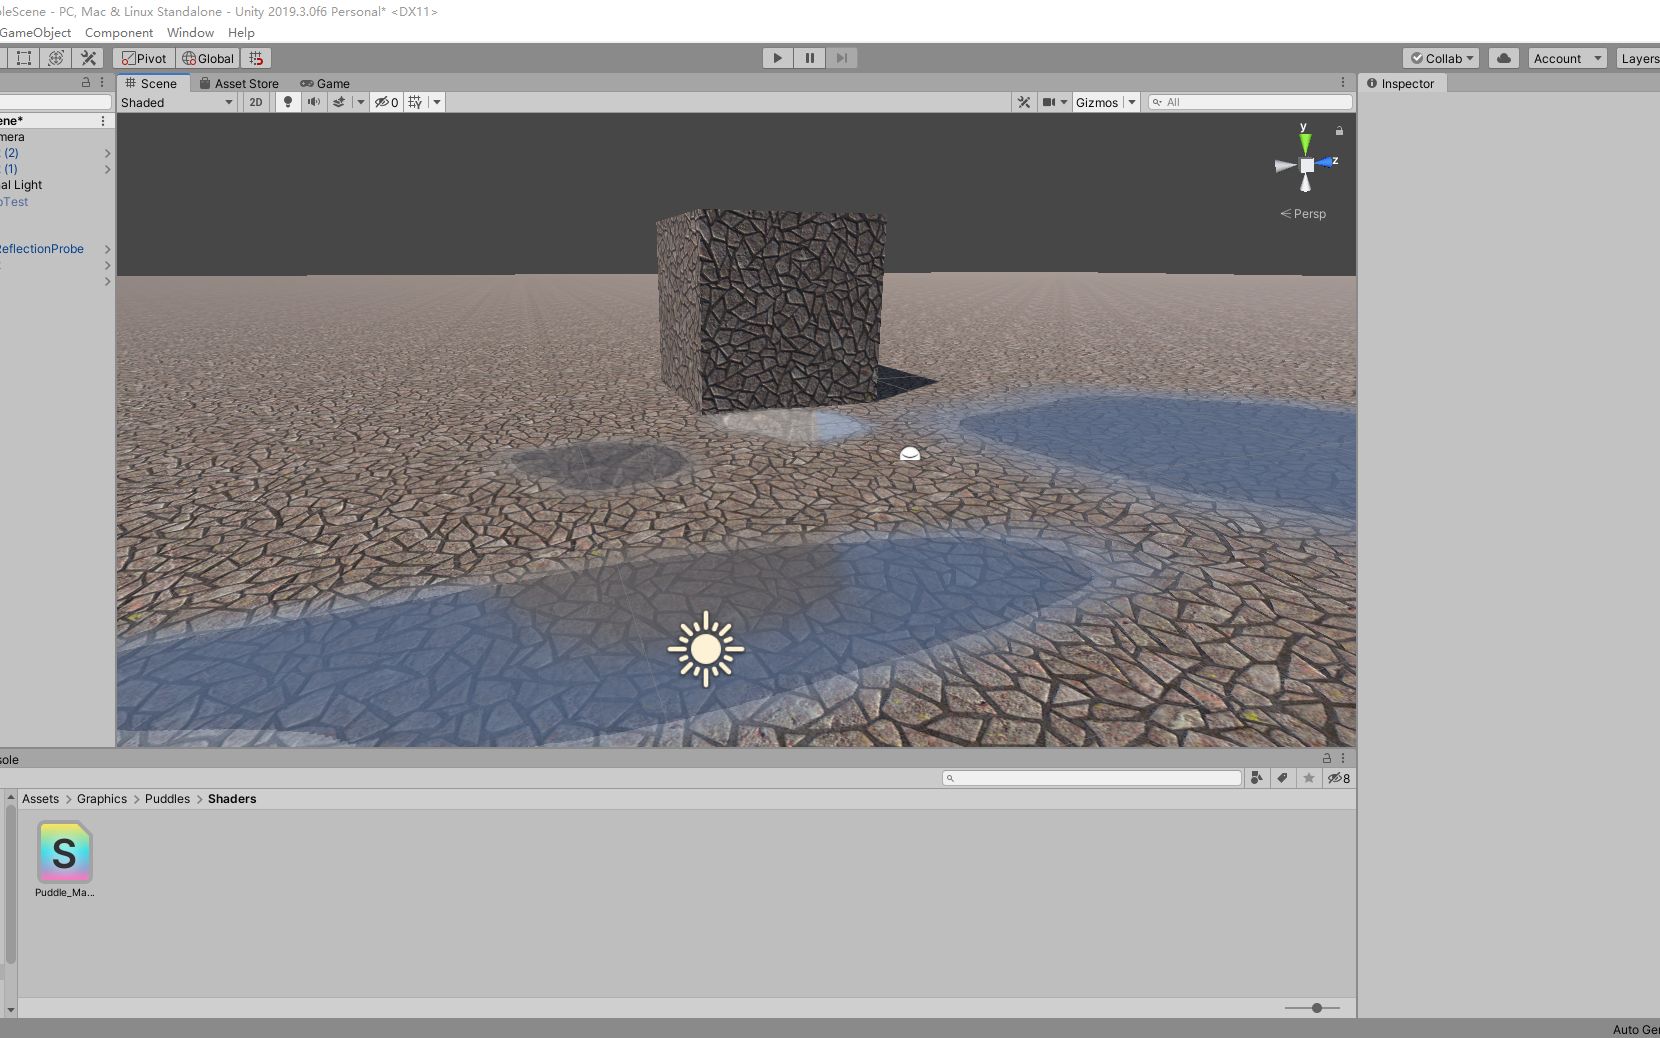Click the Custom Editor tool icon

(89, 58)
